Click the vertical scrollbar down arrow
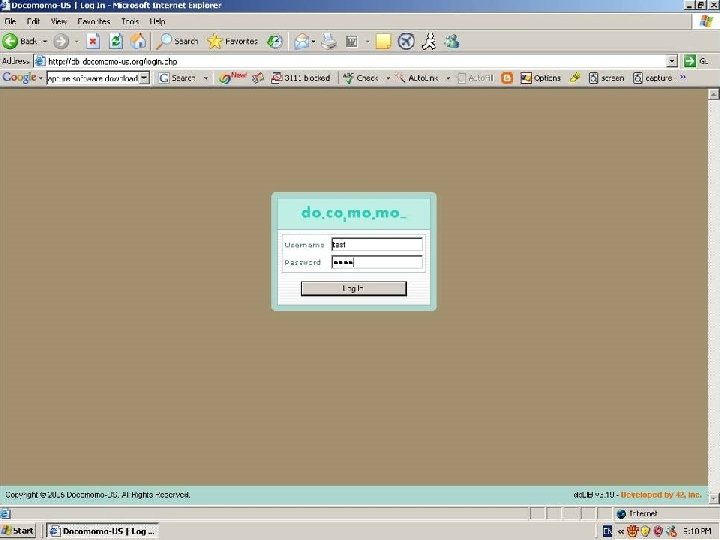This screenshot has width=720, height=540. (713, 498)
